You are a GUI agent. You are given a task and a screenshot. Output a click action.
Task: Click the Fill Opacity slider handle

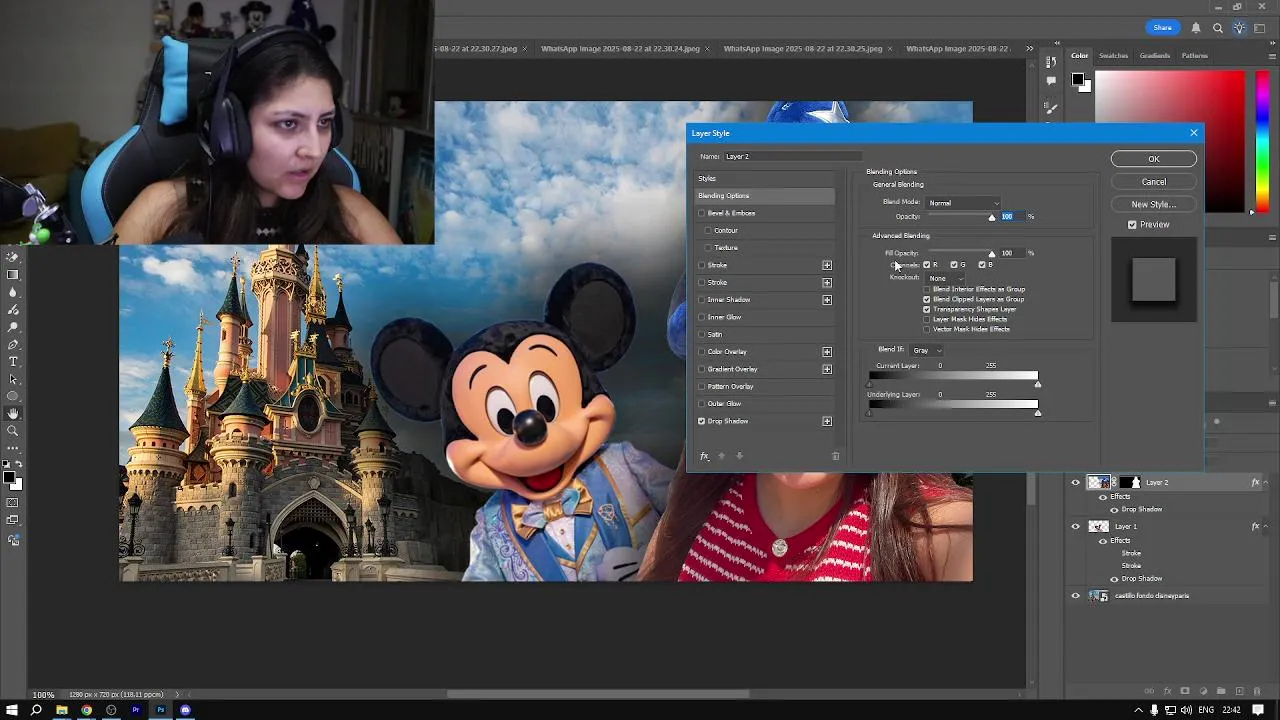[992, 254]
